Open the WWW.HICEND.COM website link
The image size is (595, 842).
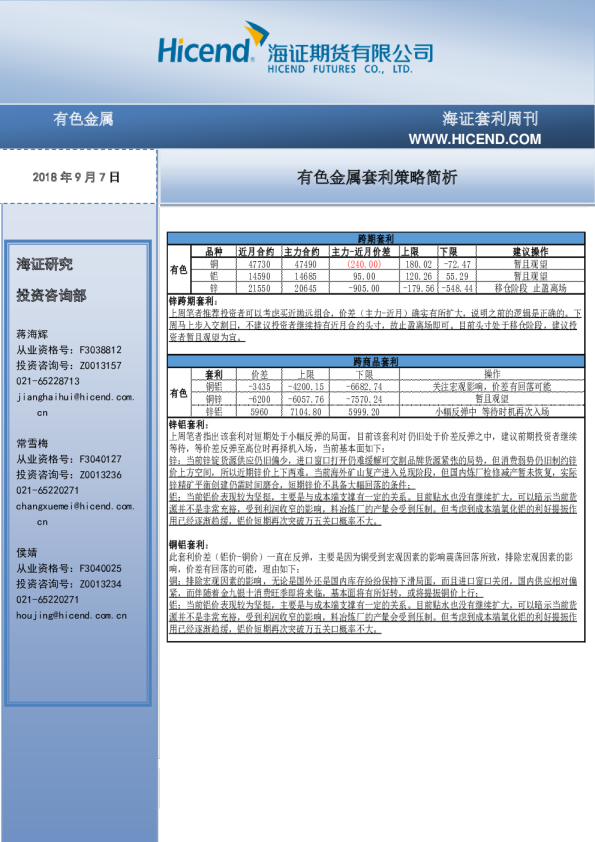475,139
